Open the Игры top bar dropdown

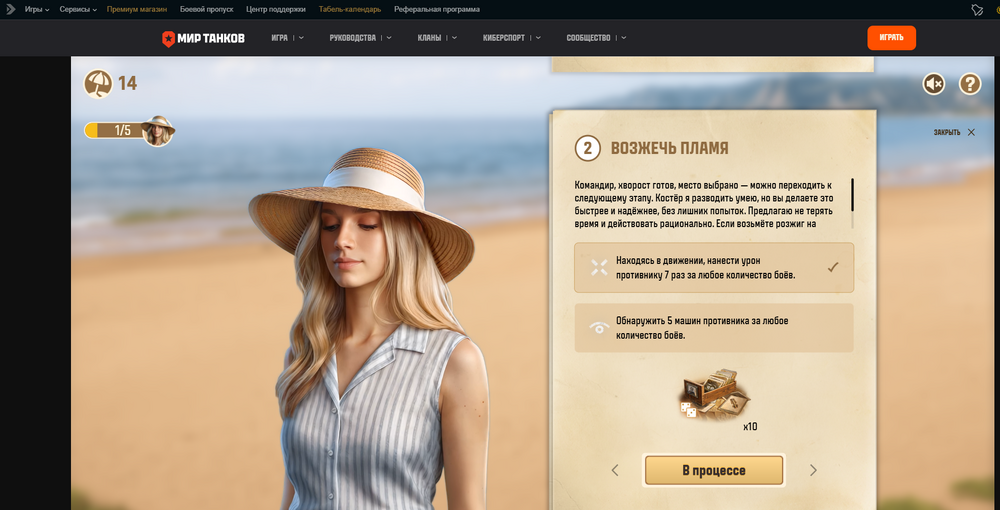coord(37,10)
